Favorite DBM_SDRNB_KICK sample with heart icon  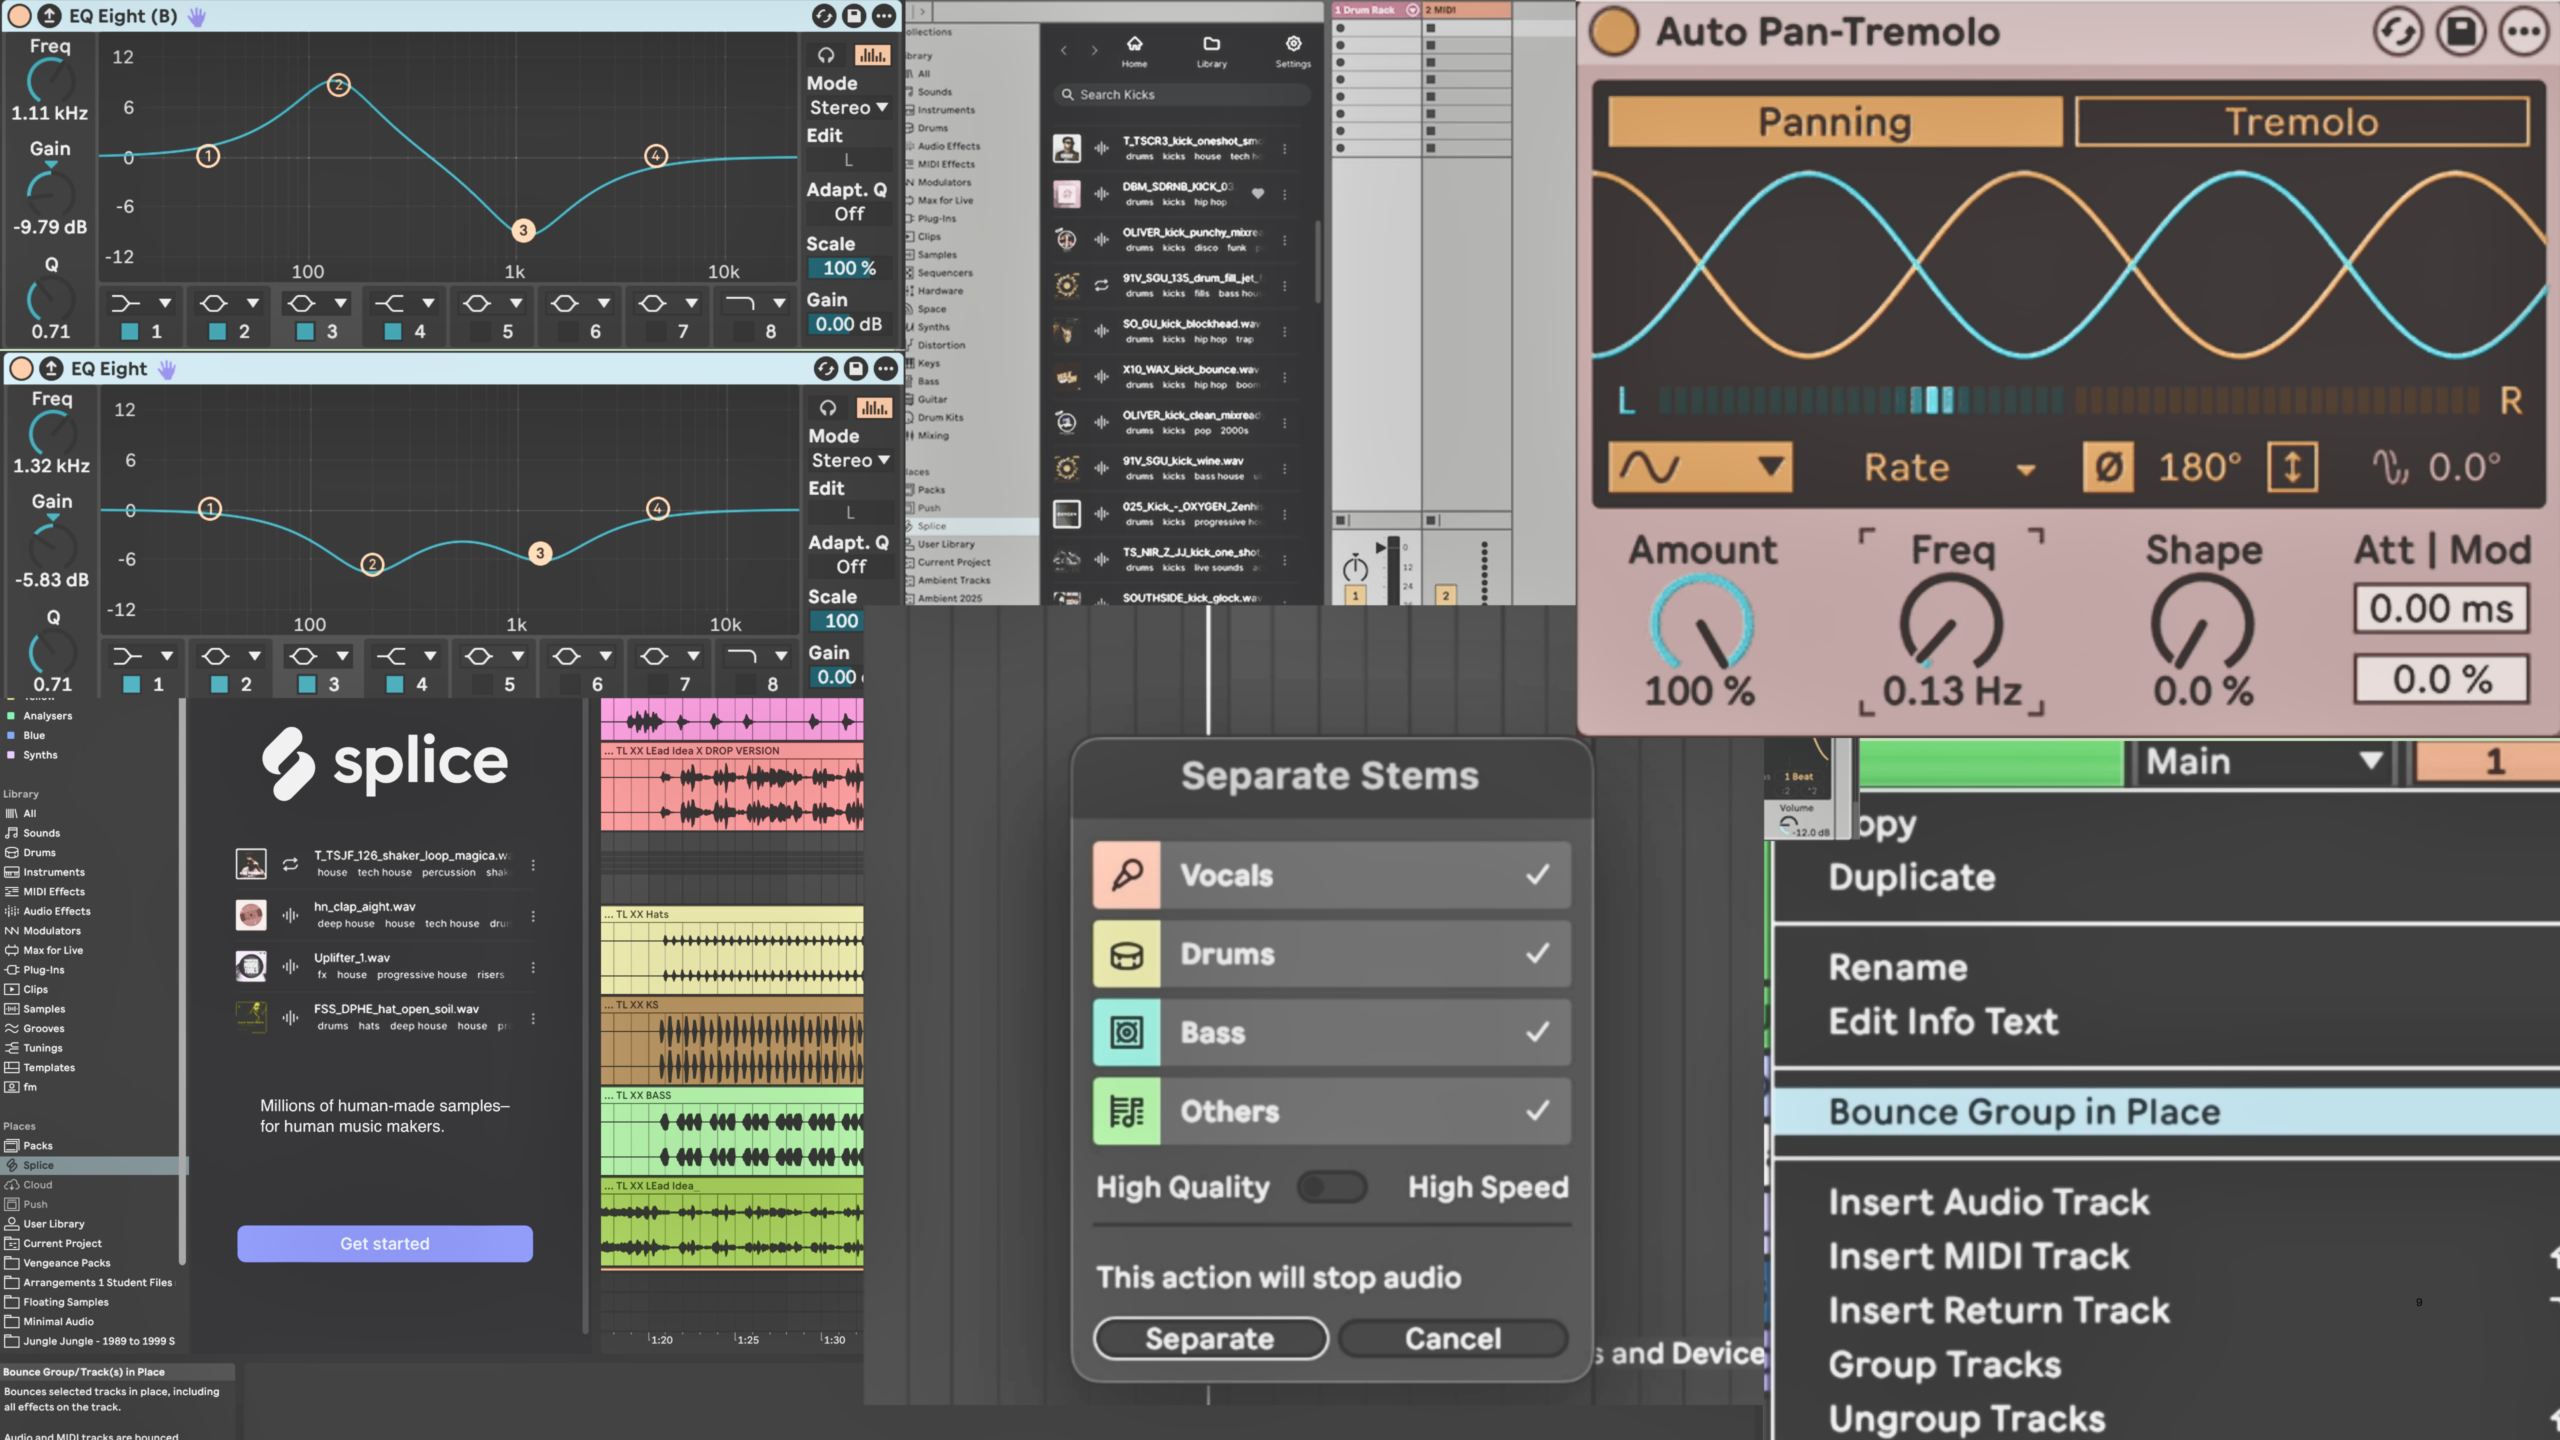(1258, 193)
